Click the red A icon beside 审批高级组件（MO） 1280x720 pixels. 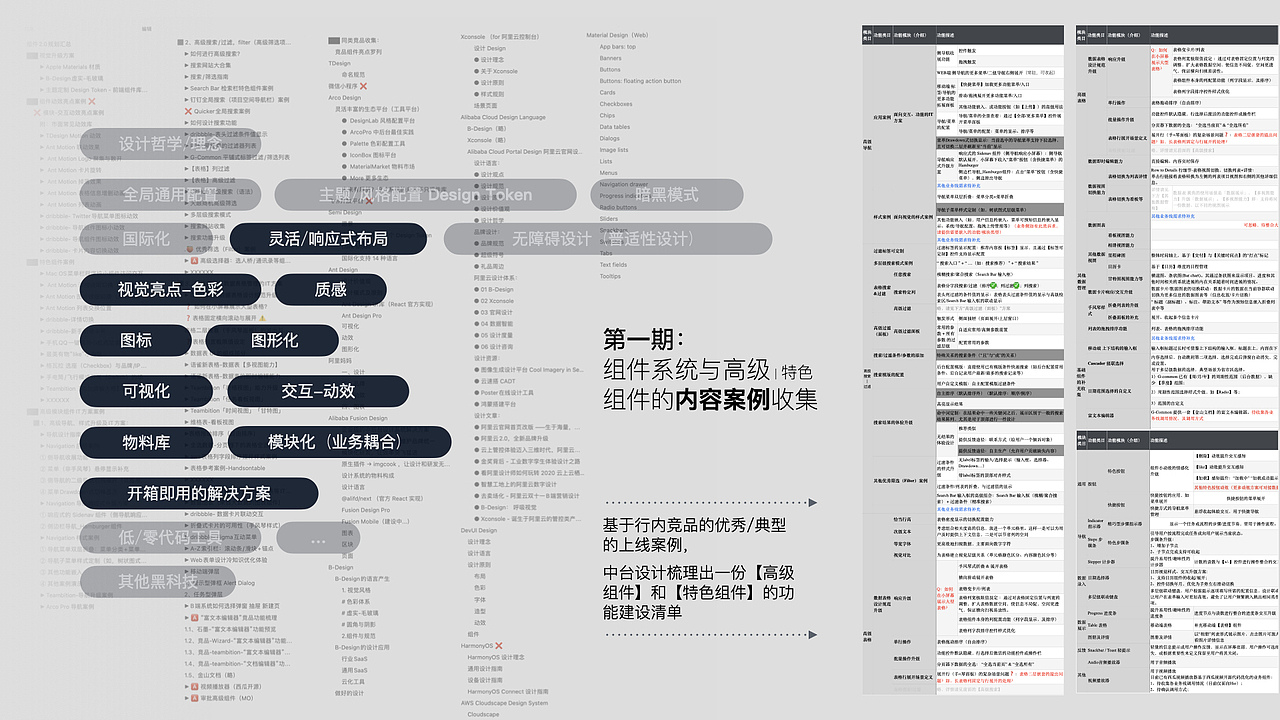click(x=193, y=698)
